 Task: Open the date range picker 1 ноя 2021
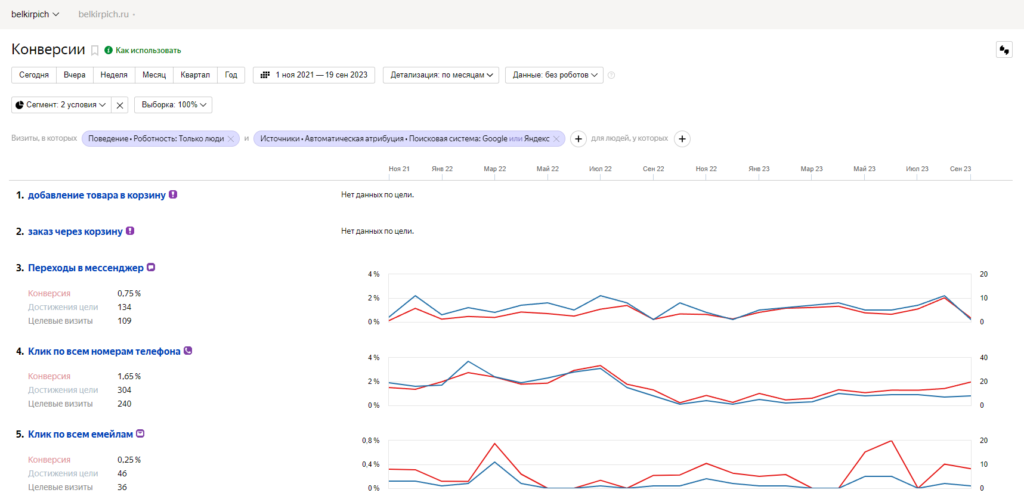pyautogui.click(x=314, y=75)
